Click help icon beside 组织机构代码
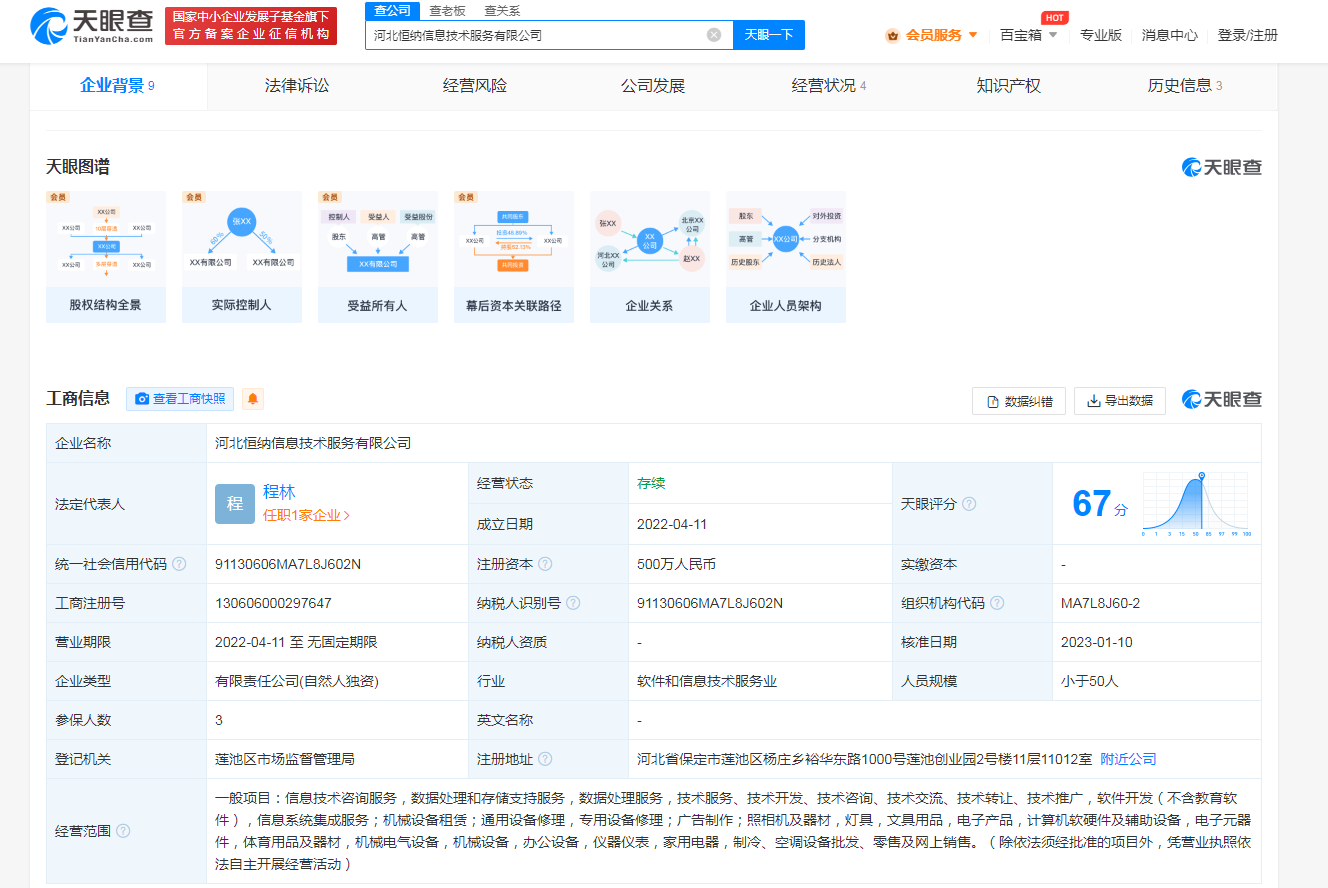This screenshot has width=1328, height=888. point(997,603)
